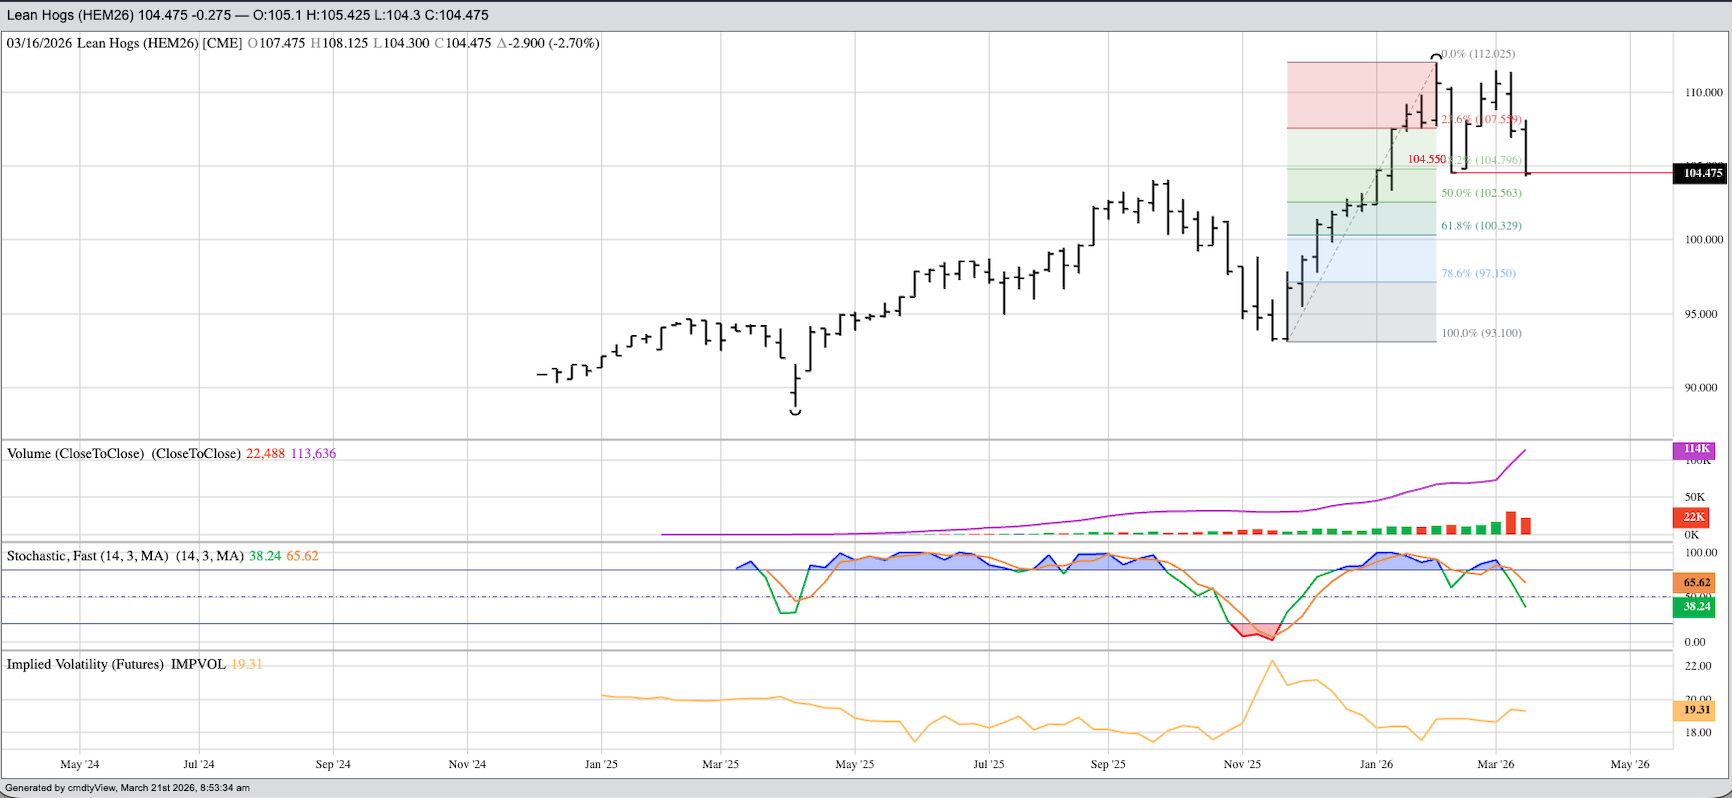Click the Volume (CloseToClose) pane title
The height and width of the screenshot is (798, 1732).
[x=124, y=454]
